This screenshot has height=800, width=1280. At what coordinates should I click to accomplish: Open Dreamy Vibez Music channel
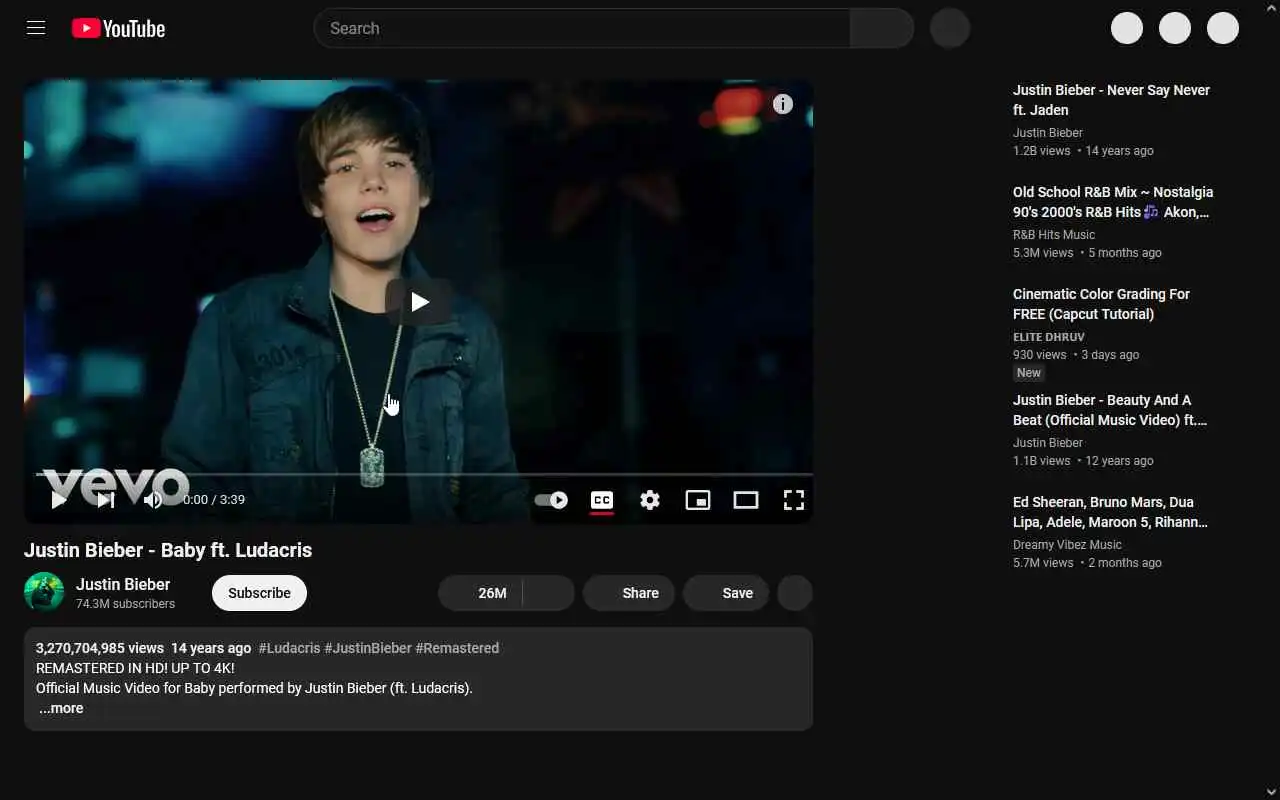(1067, 545)
